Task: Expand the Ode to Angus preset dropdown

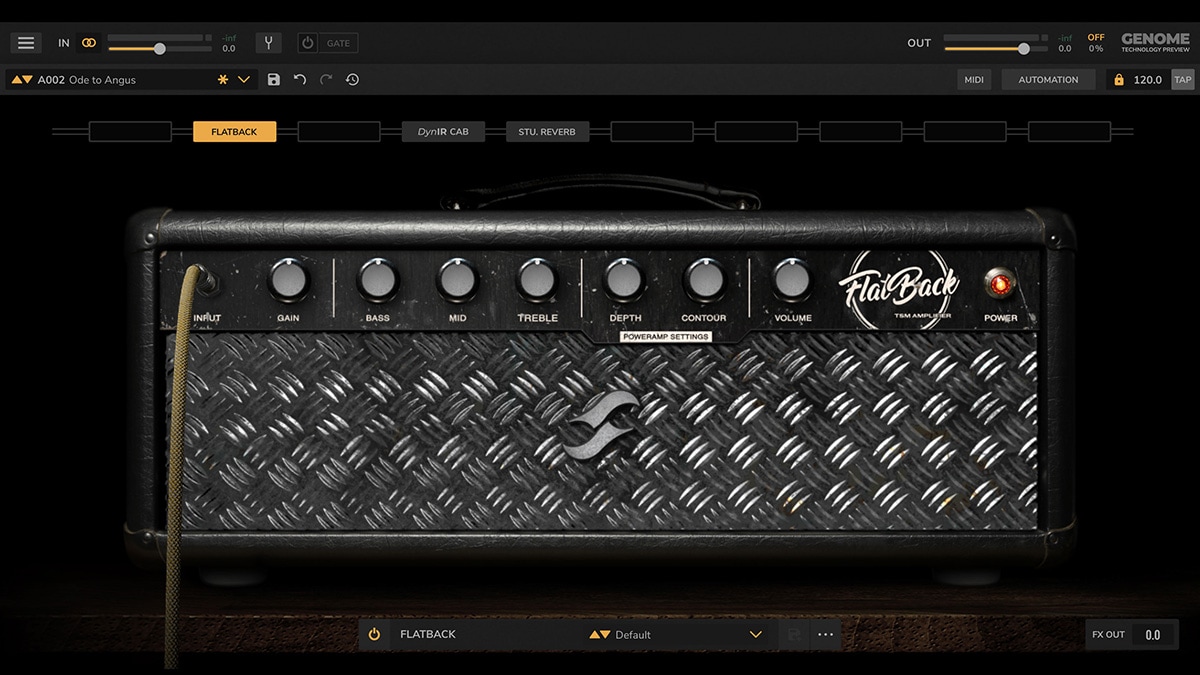Action: (x=244, y=80)
